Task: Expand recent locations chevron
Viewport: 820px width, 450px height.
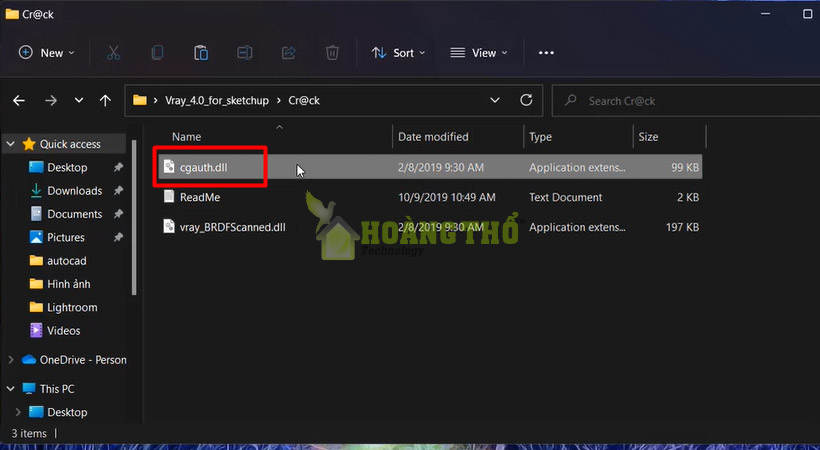Action: (78, 100)
